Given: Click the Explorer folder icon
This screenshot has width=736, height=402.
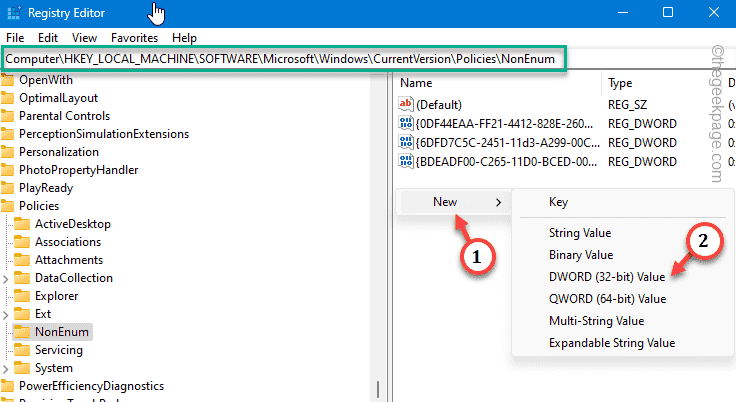Looking at the screenshot, I should coord(22,296).
